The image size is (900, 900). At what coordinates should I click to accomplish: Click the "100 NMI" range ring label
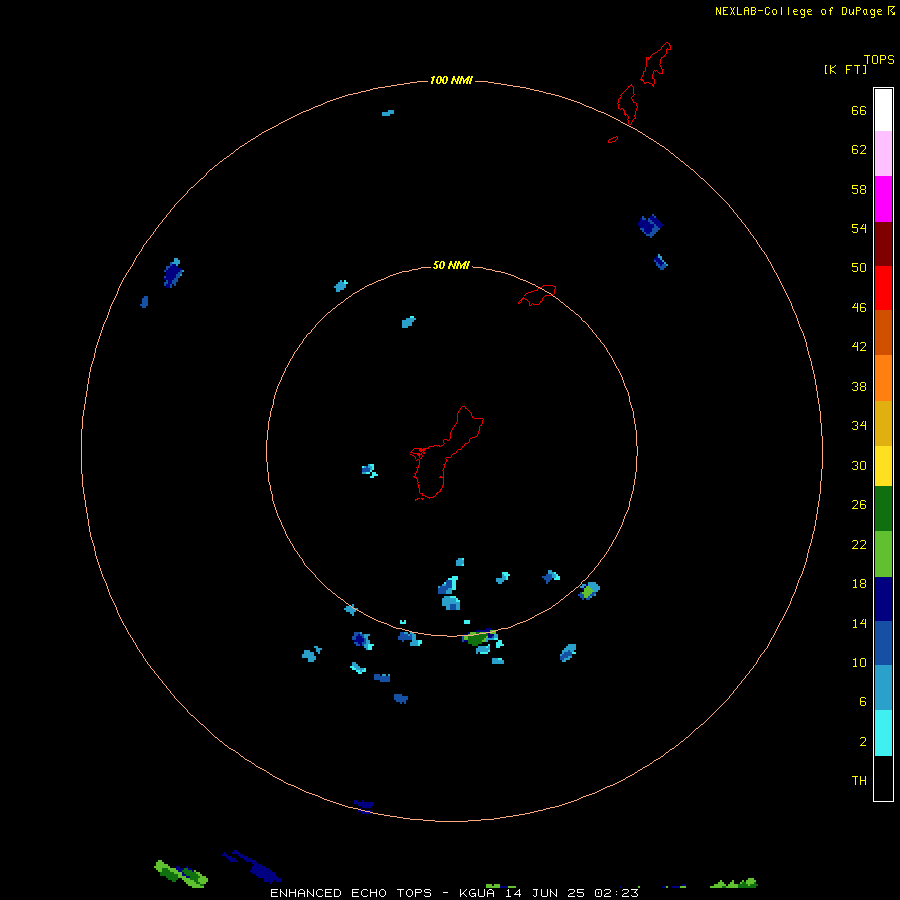pos(451,80)
